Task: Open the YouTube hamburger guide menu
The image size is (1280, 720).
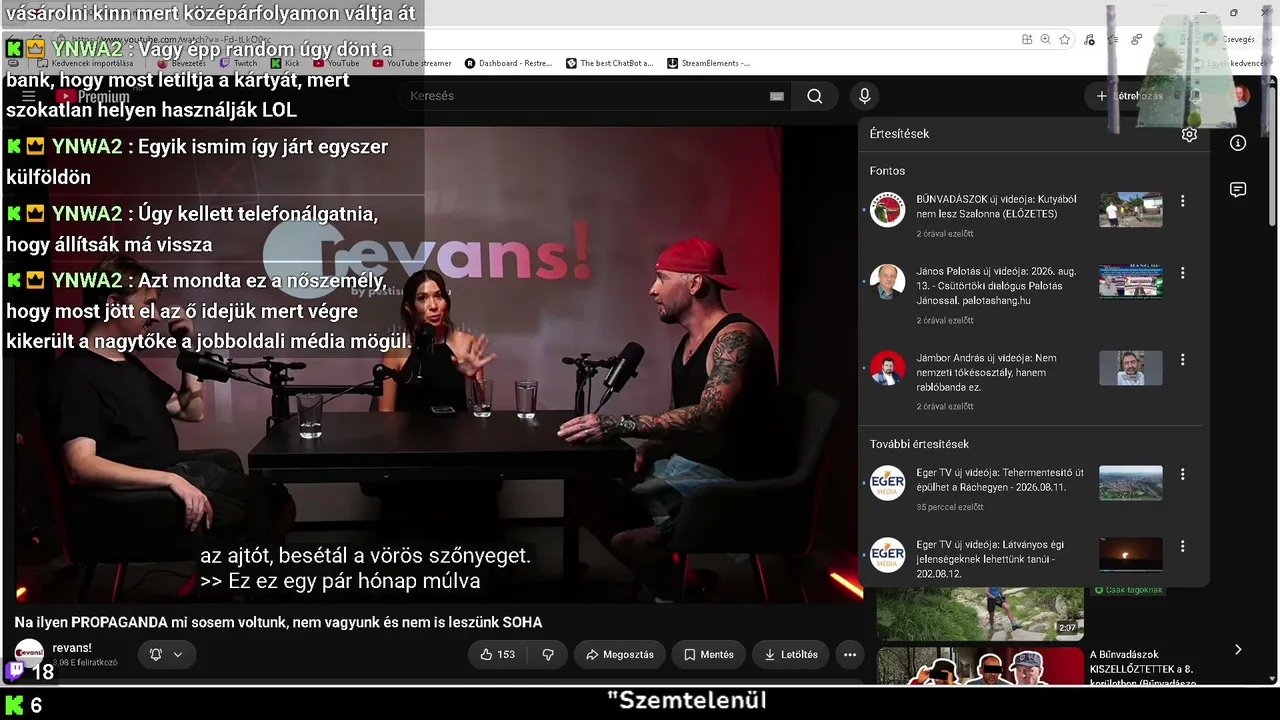Action: click(29, 96)
